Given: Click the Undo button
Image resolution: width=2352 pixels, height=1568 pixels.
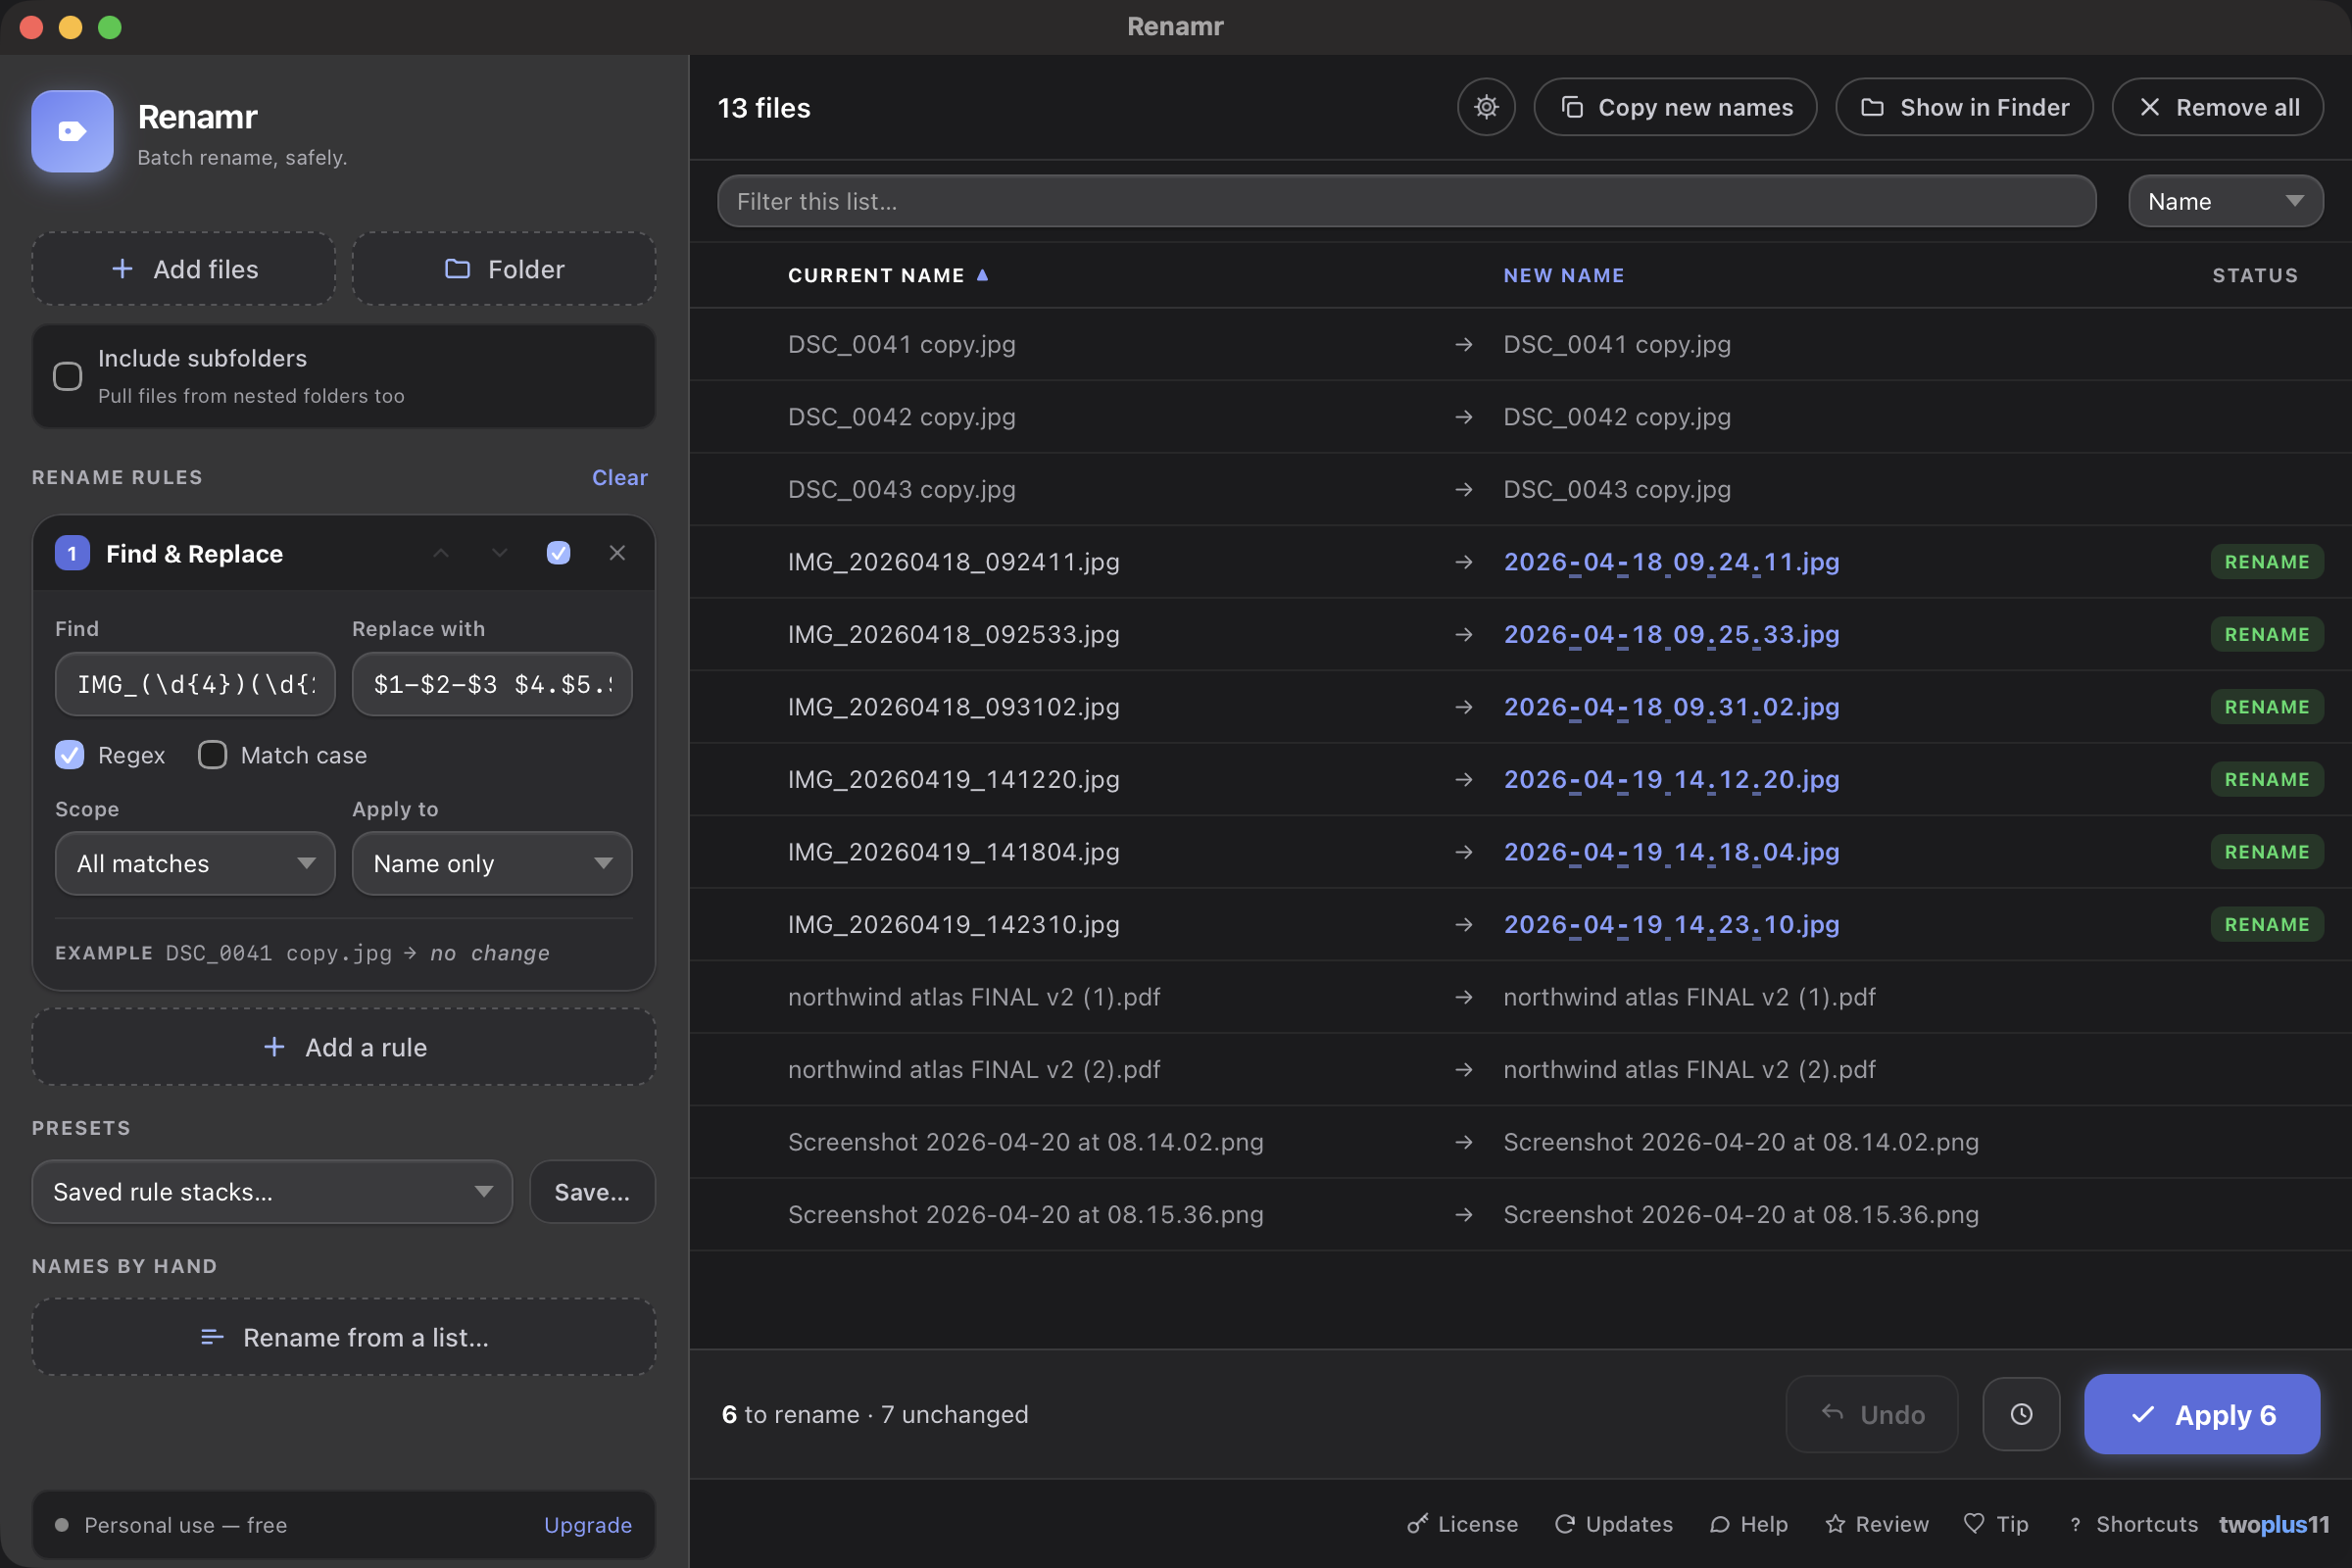Looking at the screenshot, I should (1872, 1414).
